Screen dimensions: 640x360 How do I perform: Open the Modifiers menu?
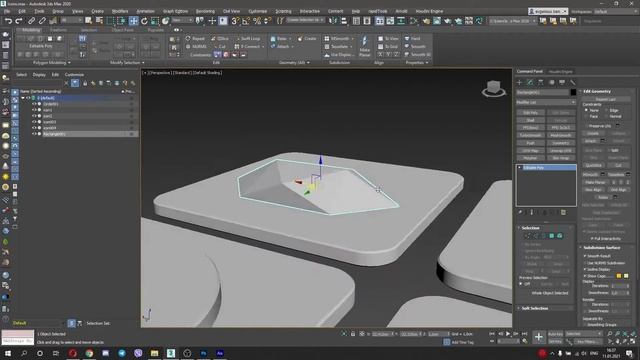pyautogui.click(x=120, y=11)
